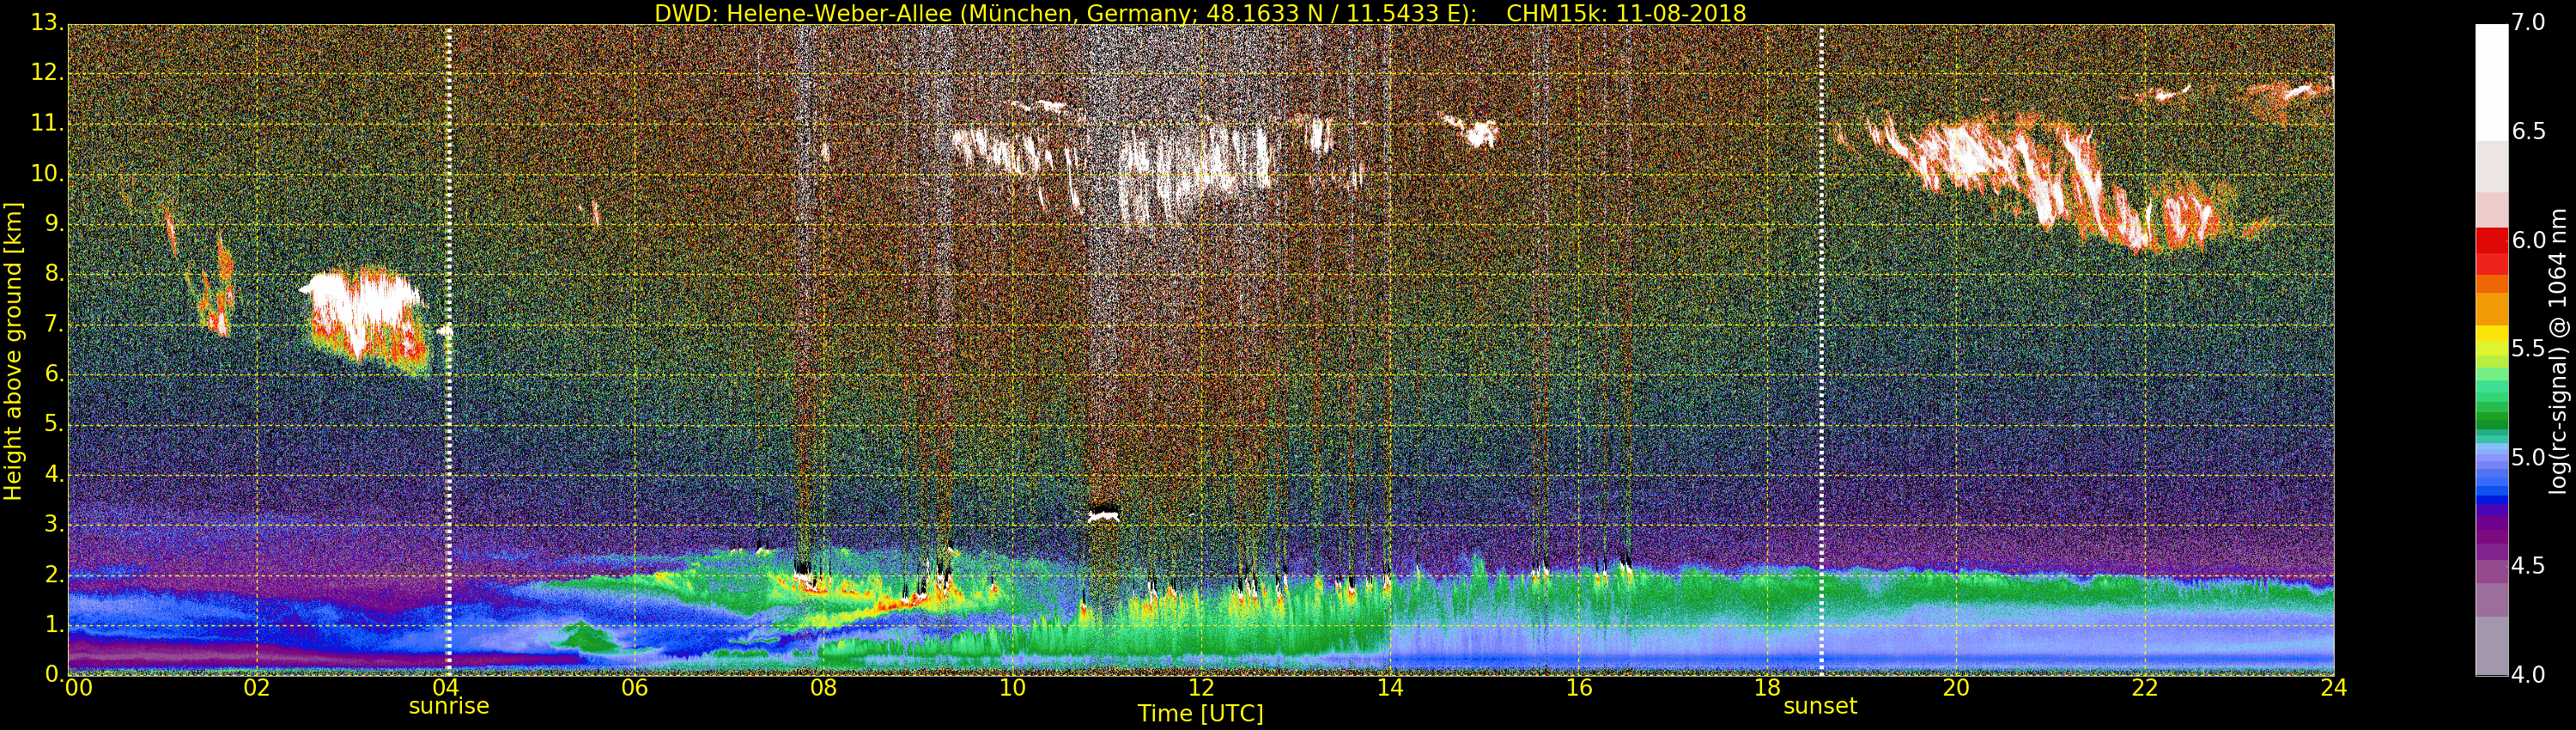Click the colorbar tick label 4.5

(x=2529, y=567)
